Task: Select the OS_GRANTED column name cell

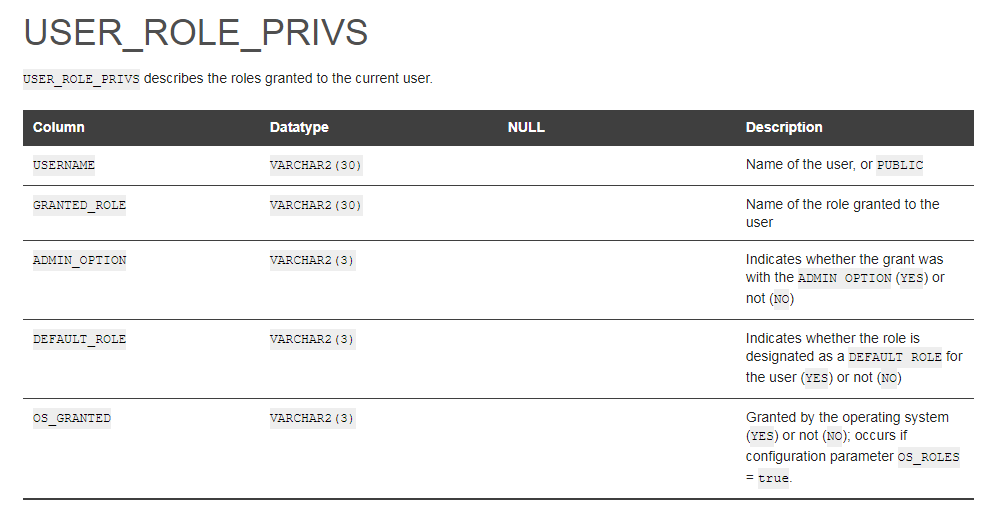Action: (72, 418)
